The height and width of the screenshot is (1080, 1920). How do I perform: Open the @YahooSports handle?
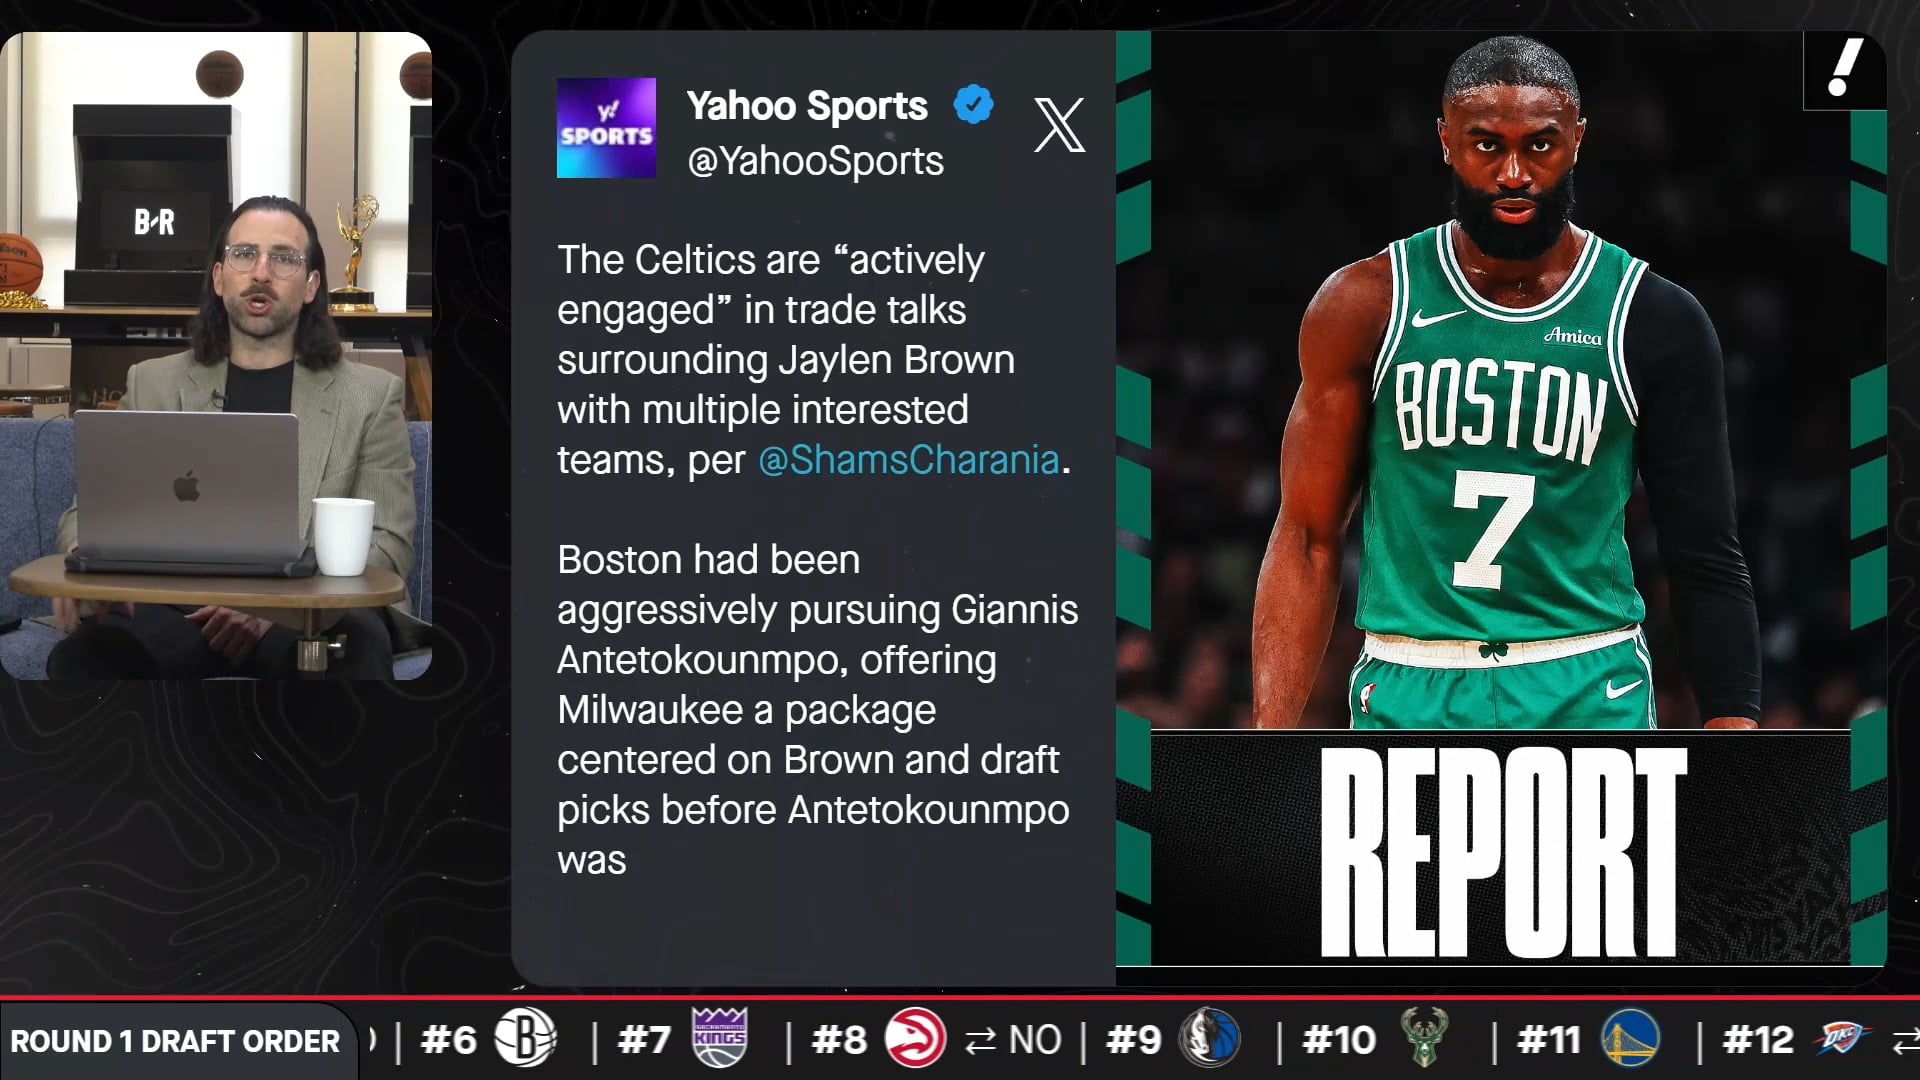coord(815,161)
